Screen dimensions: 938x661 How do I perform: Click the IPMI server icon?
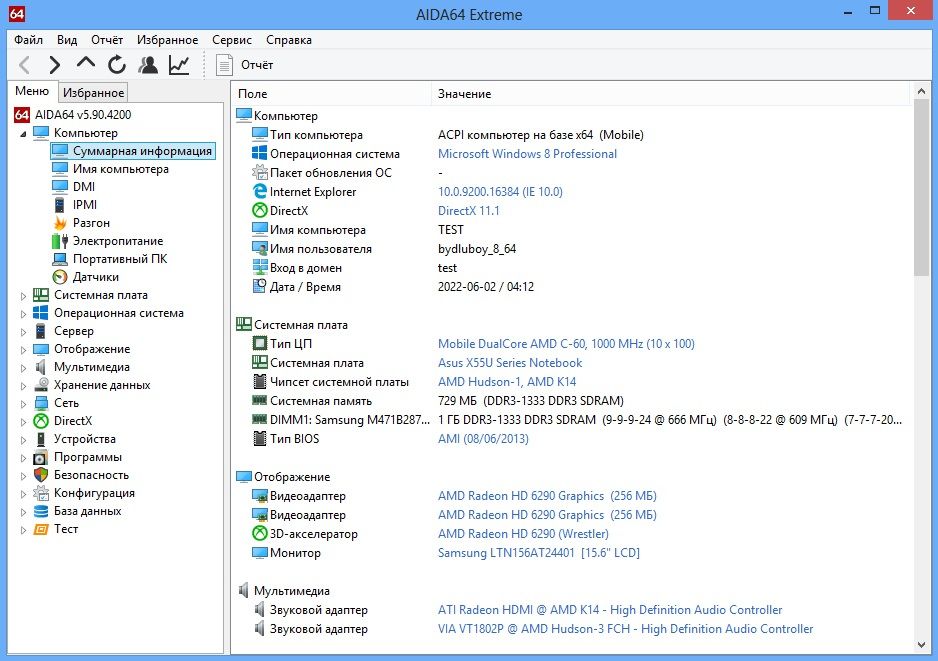[60, 205]
